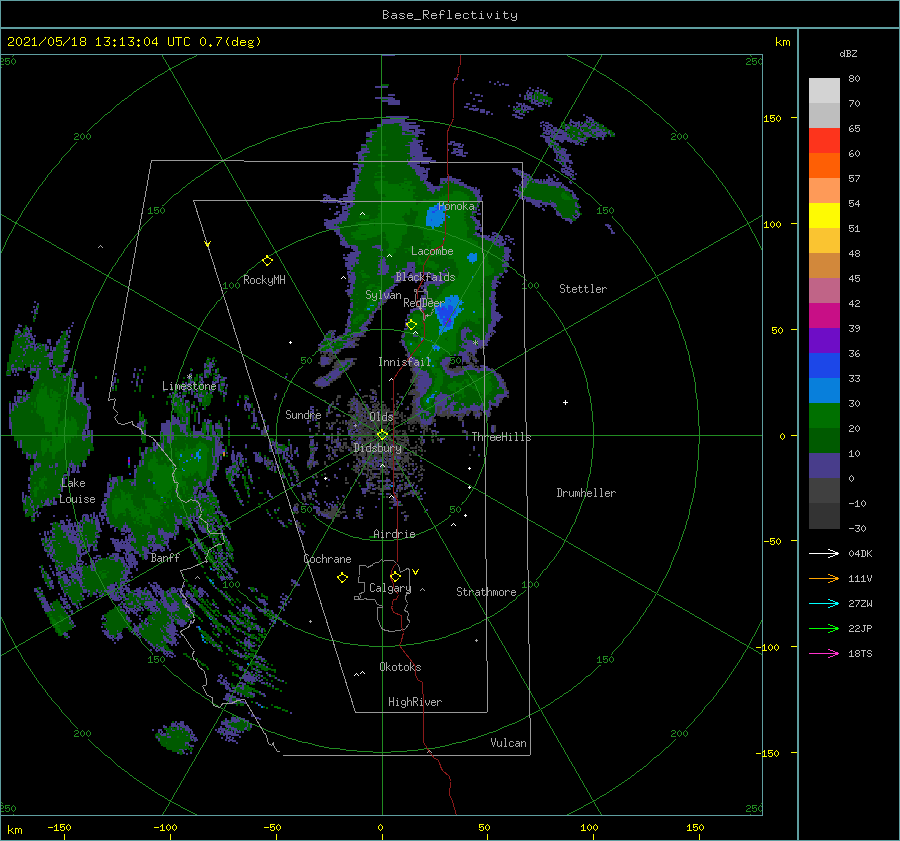Screen dimensions: 900x841
Task: Click the Banff label
Action: coord(165,557)
